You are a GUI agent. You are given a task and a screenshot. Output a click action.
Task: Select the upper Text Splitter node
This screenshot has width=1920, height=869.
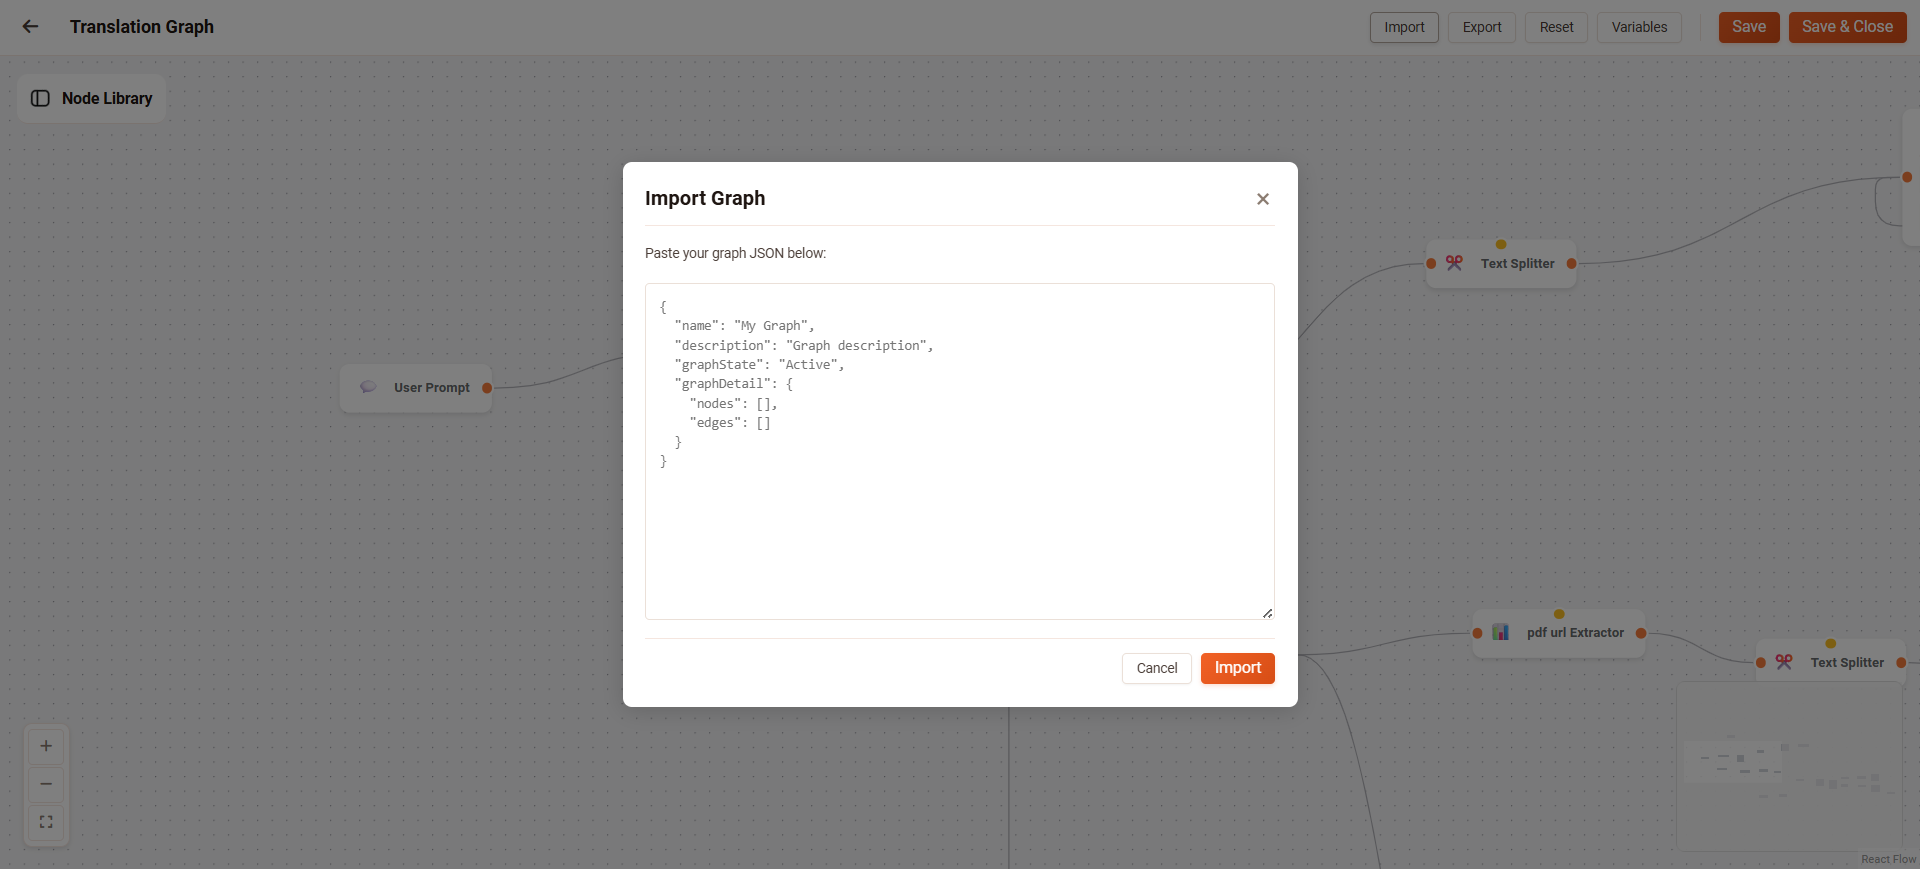[1501, 264]
